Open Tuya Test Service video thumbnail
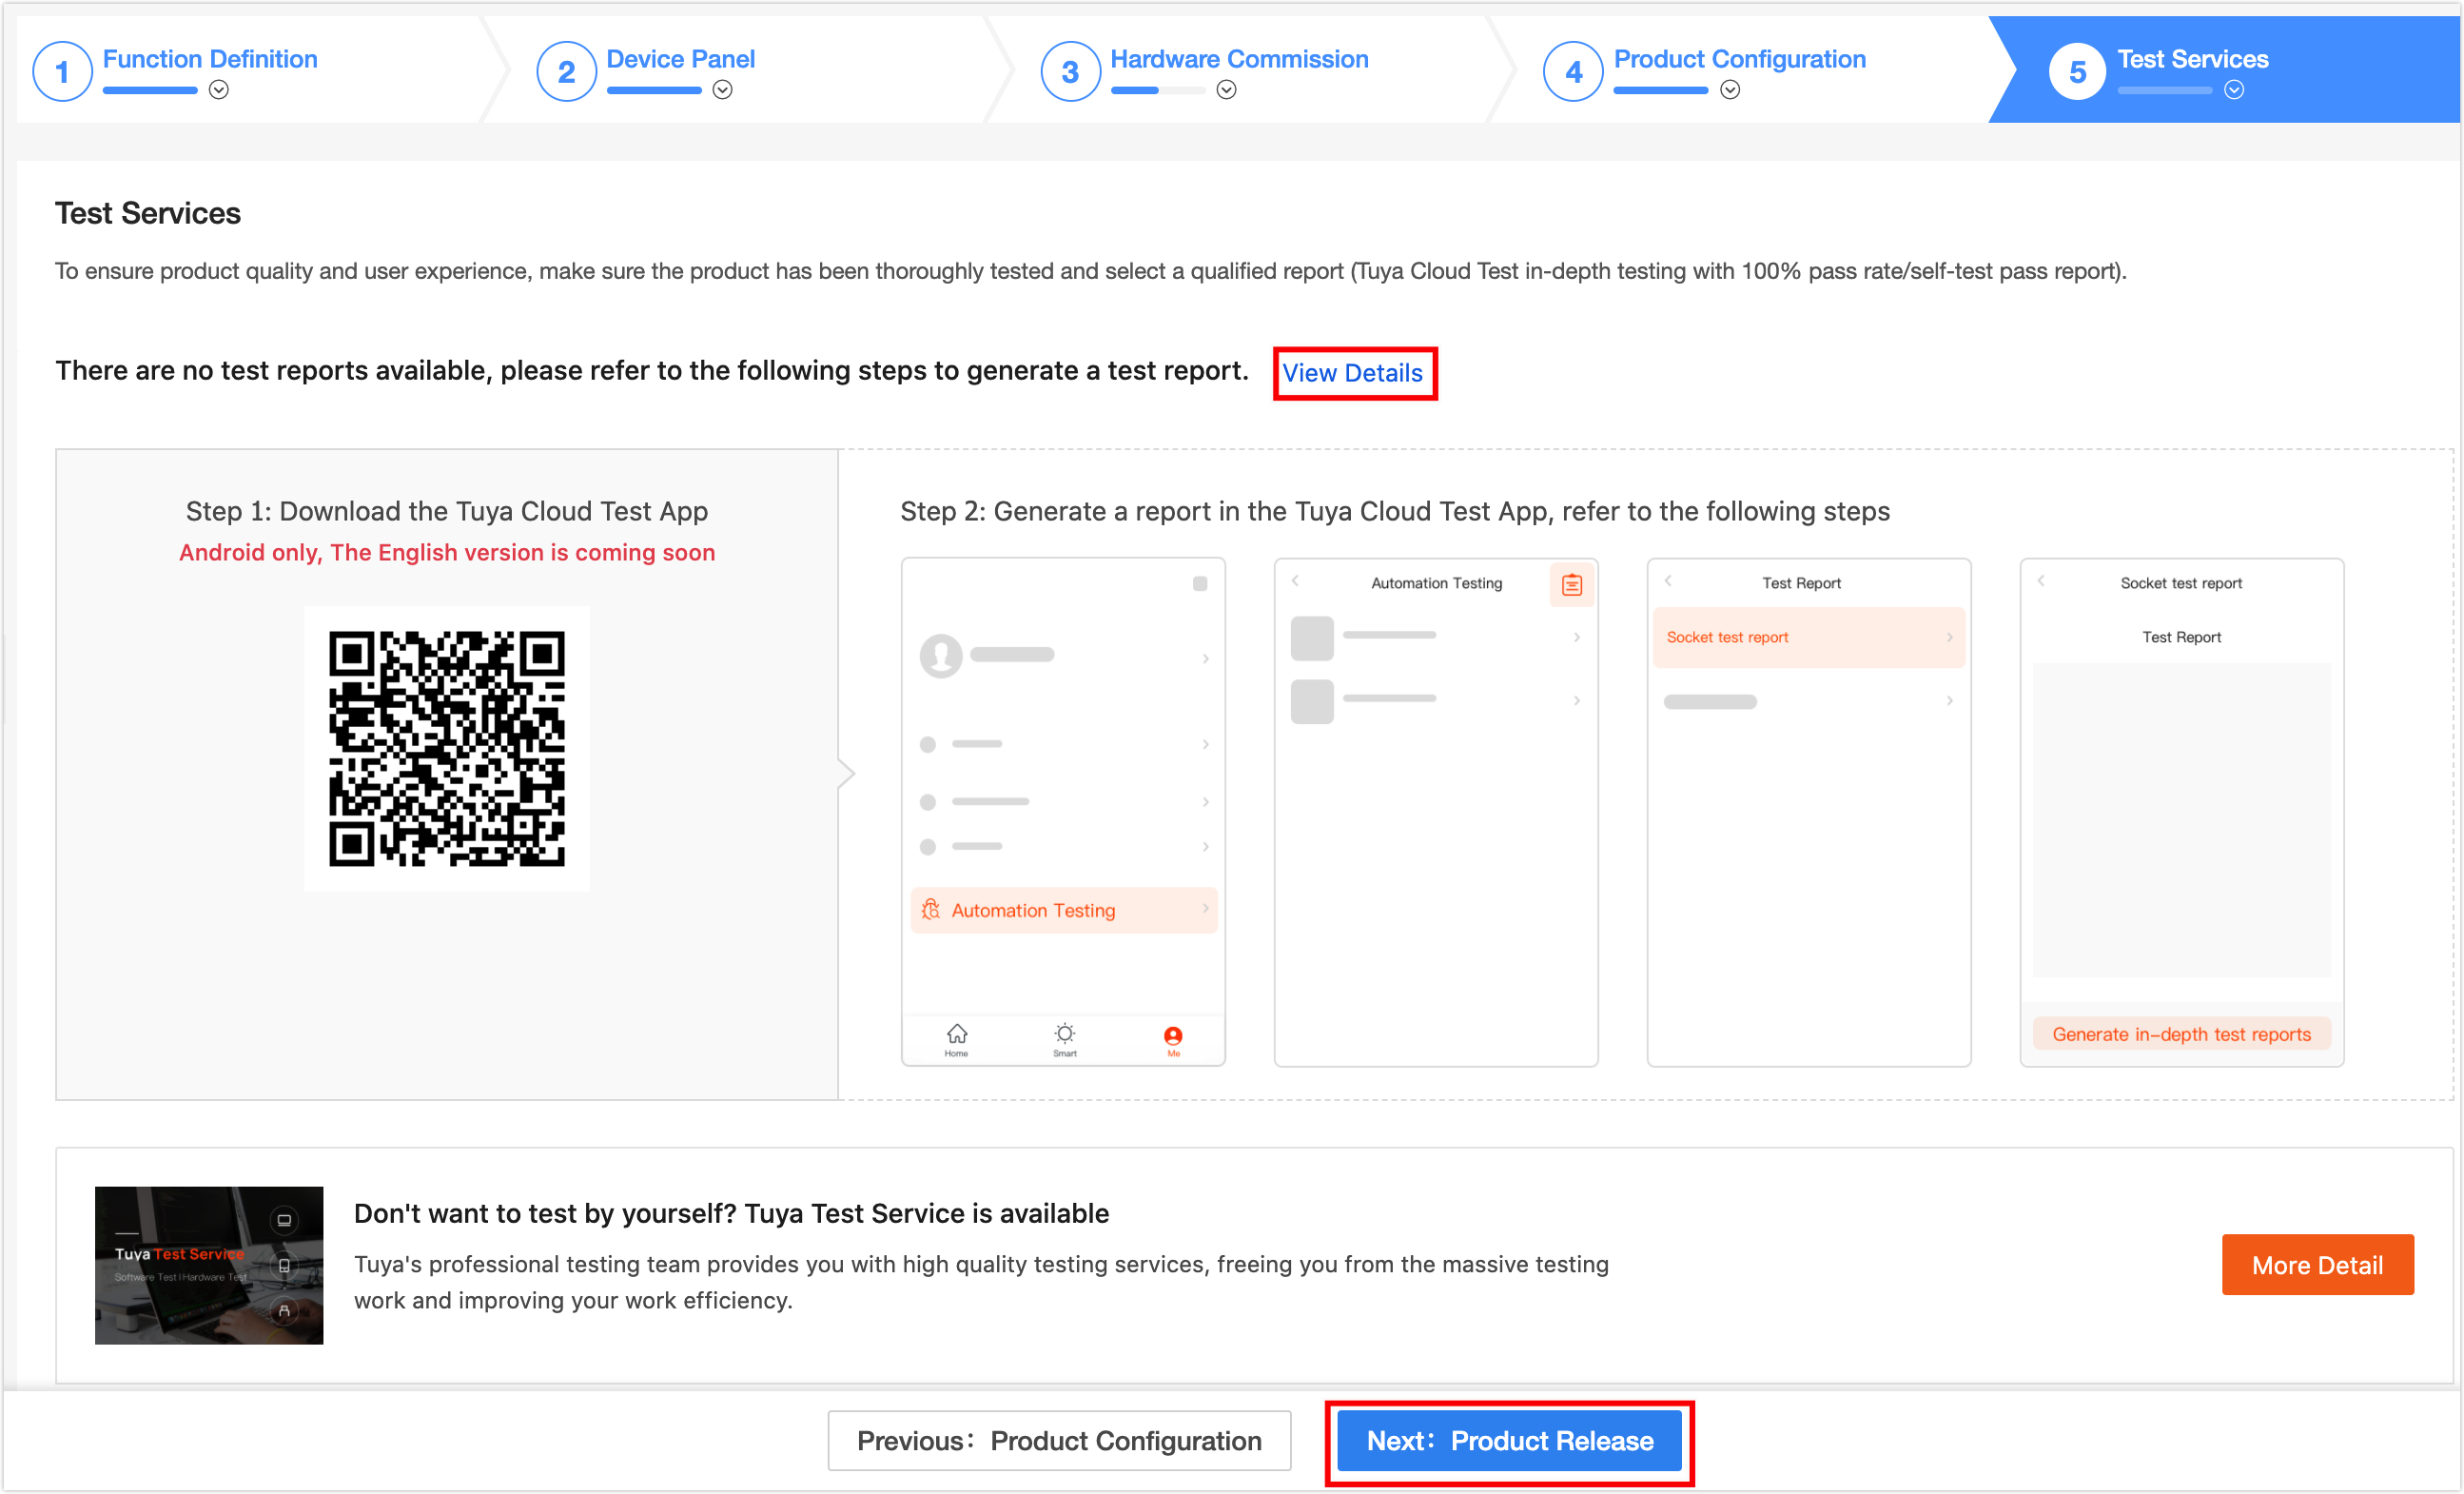The height and width of the screenshot is (1494, 2464). click(x=209, y=1265)
